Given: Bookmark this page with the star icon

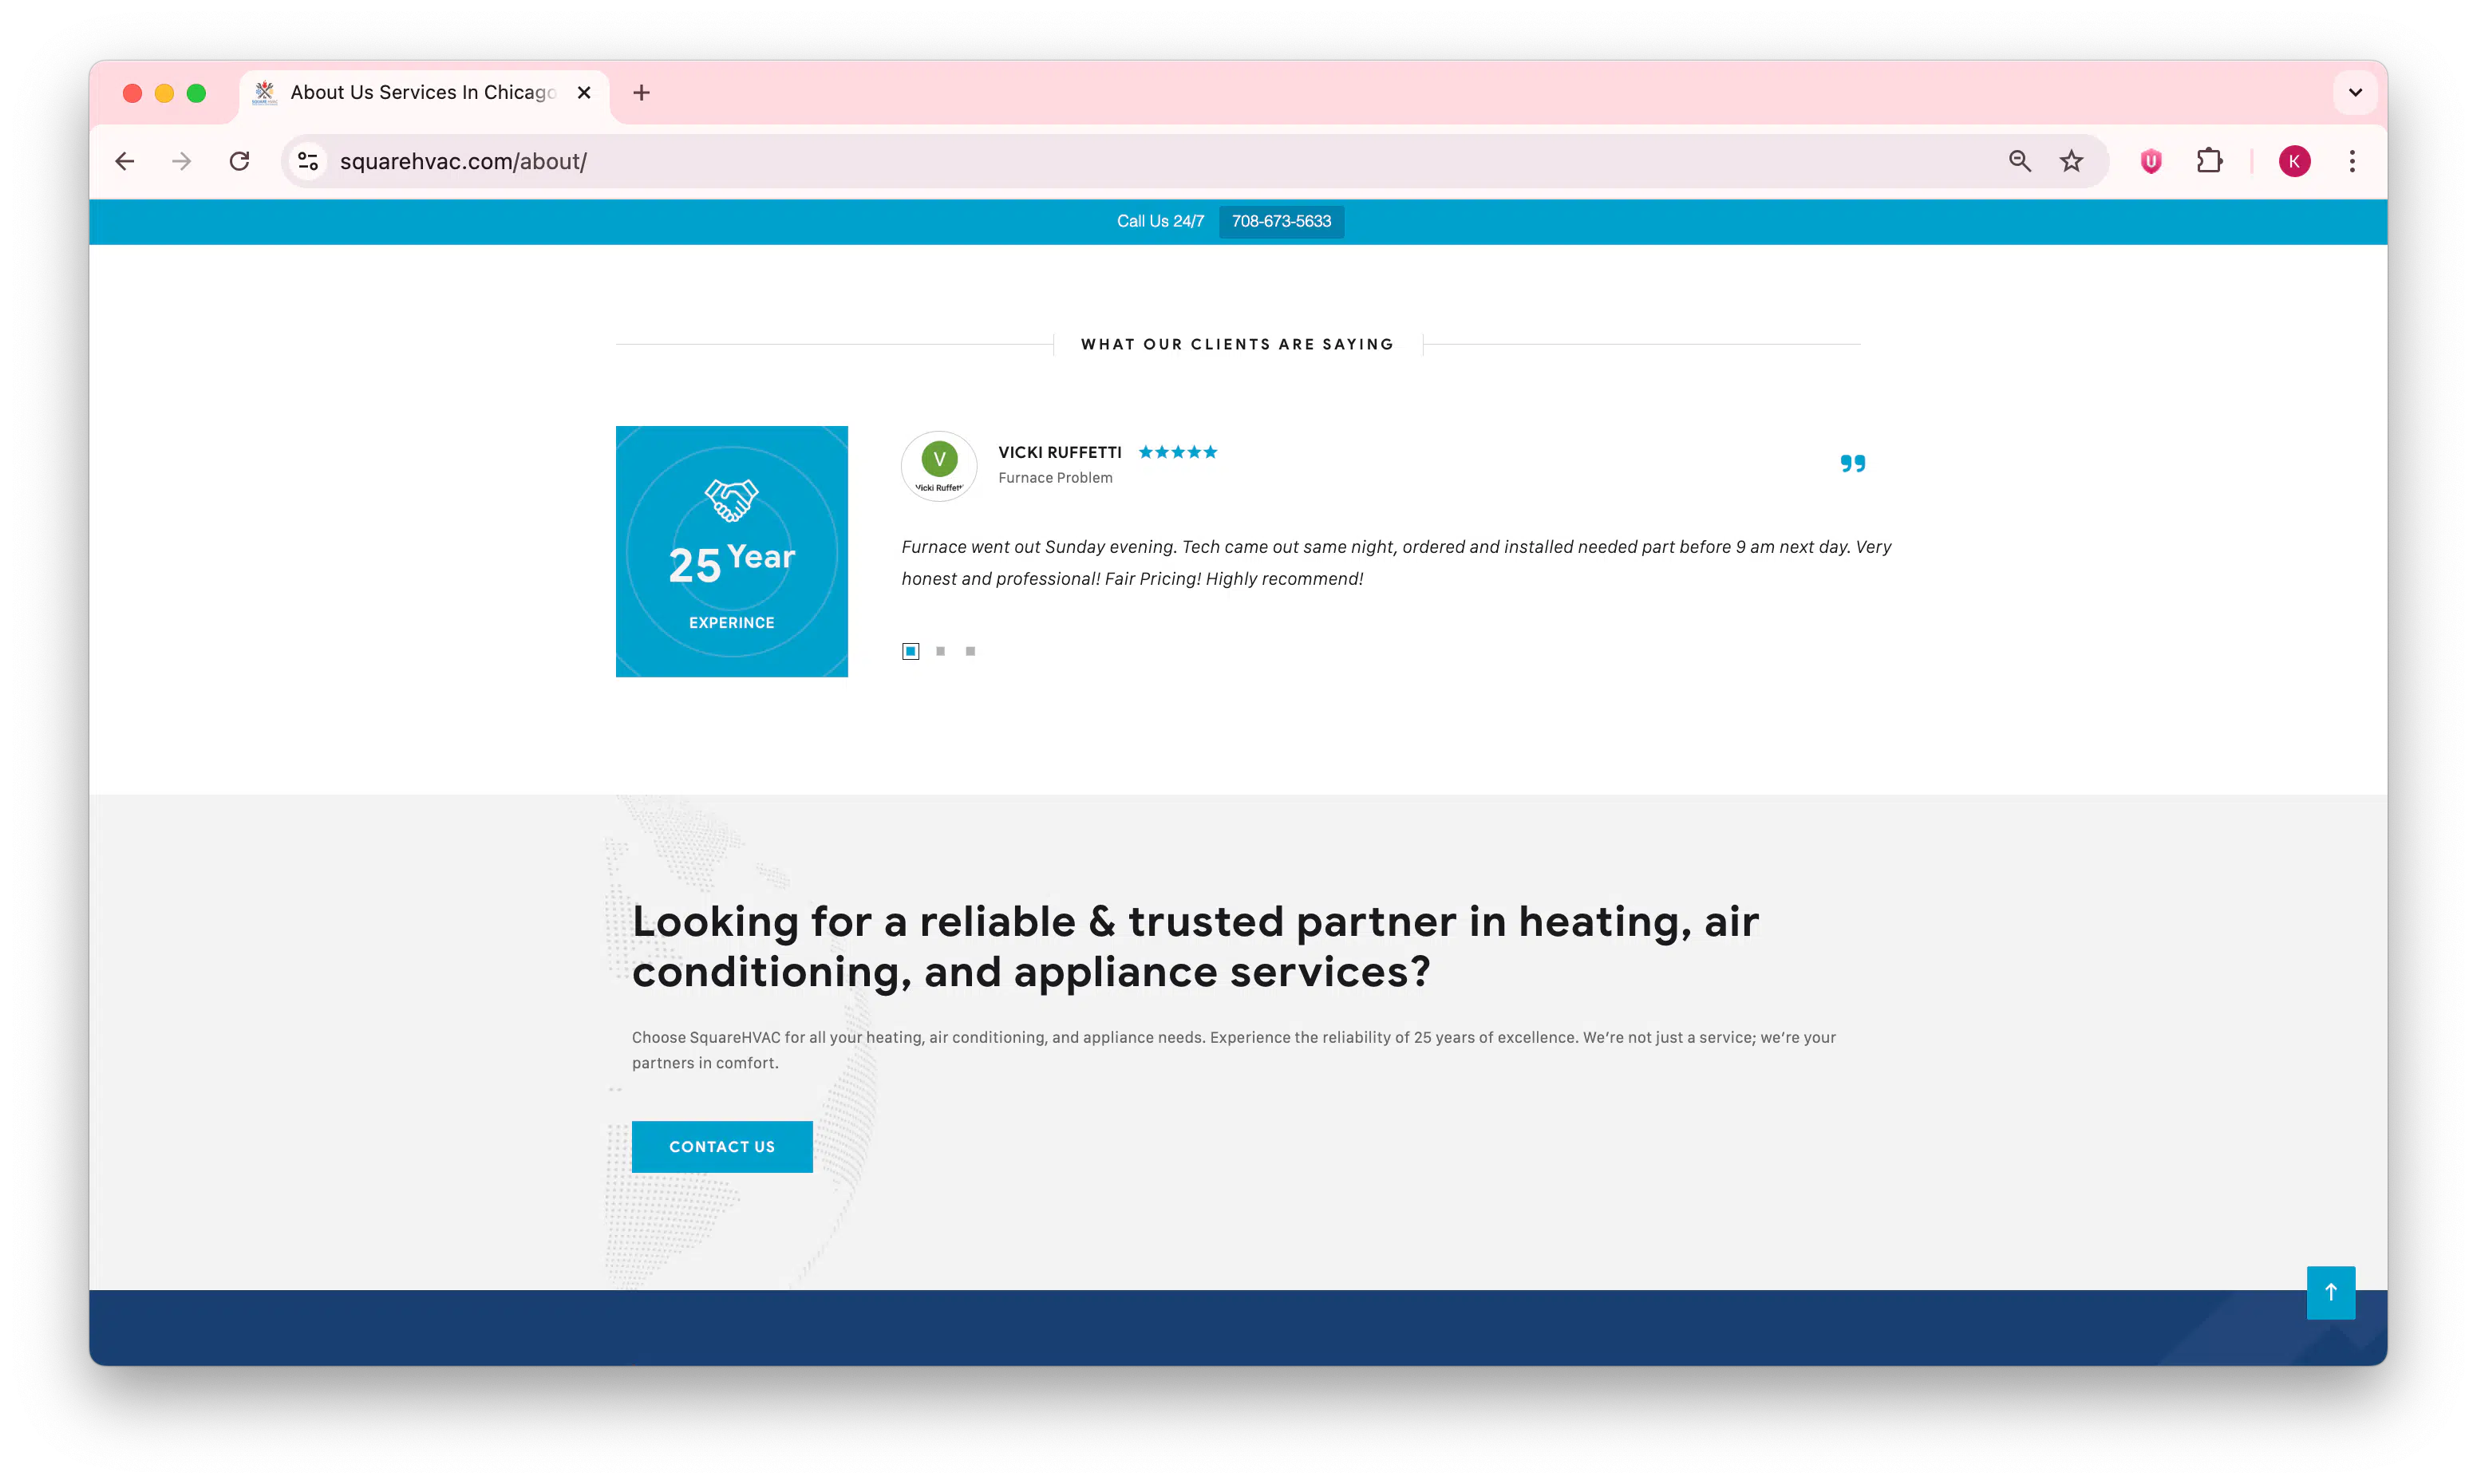Looking at the screenshot, I should (x=2071, y=161).
